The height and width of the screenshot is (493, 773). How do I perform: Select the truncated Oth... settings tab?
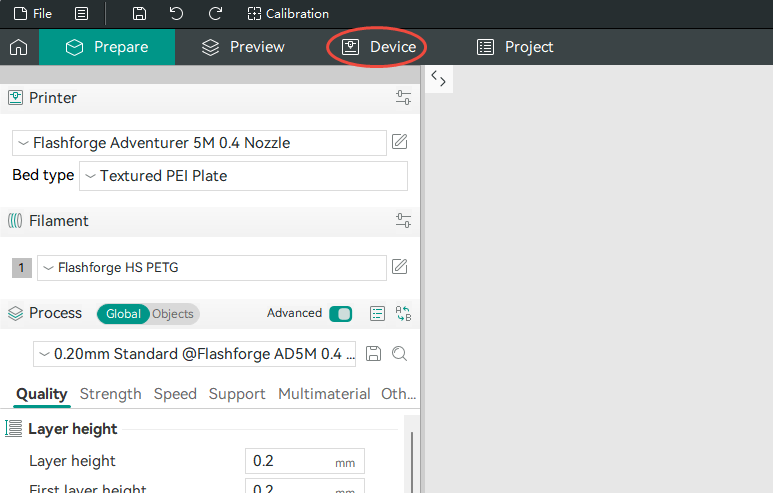coord(398,394)
